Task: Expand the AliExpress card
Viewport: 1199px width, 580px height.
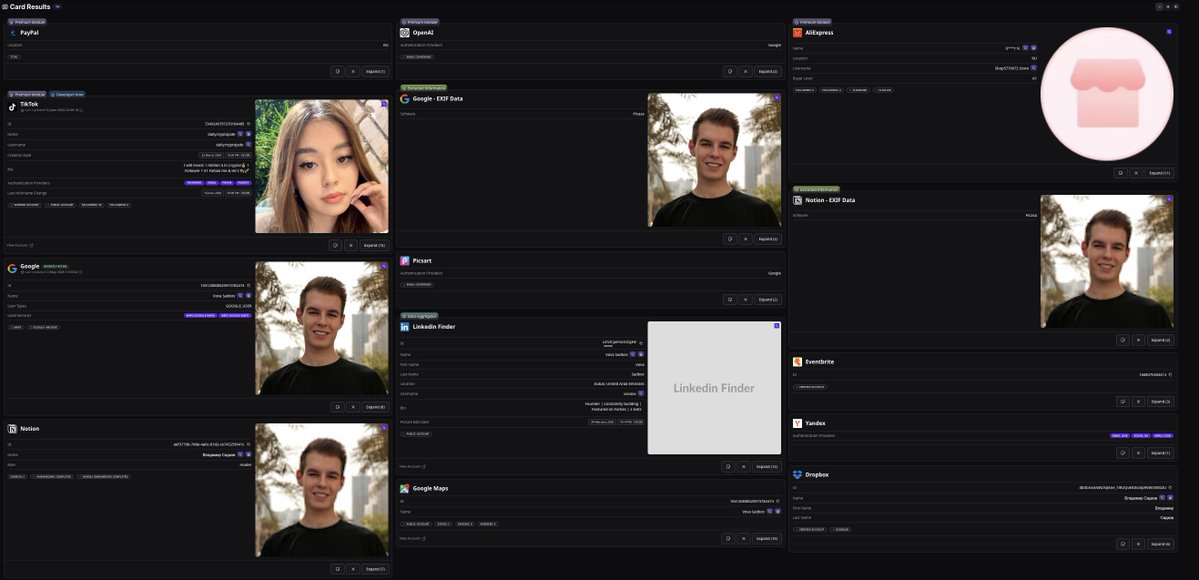Action: tap(1160, 173)
